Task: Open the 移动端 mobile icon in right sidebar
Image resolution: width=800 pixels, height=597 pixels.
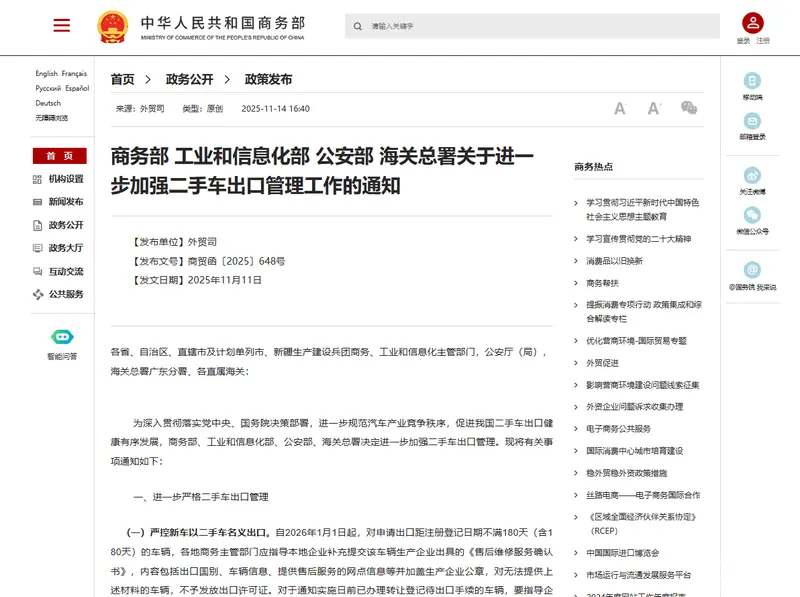Action: point(752,81)
